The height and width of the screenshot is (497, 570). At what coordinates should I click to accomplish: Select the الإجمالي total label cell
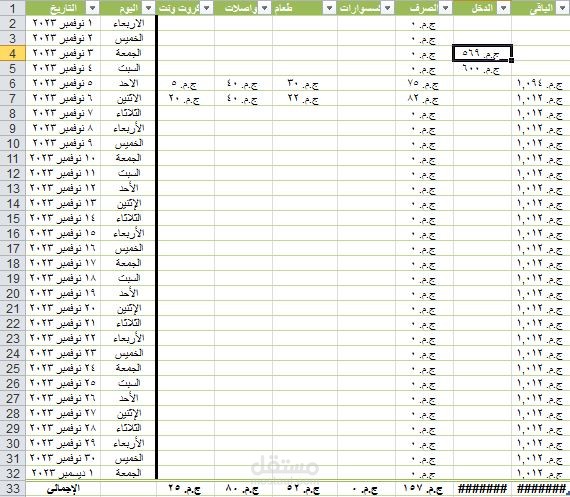(63, 489)
